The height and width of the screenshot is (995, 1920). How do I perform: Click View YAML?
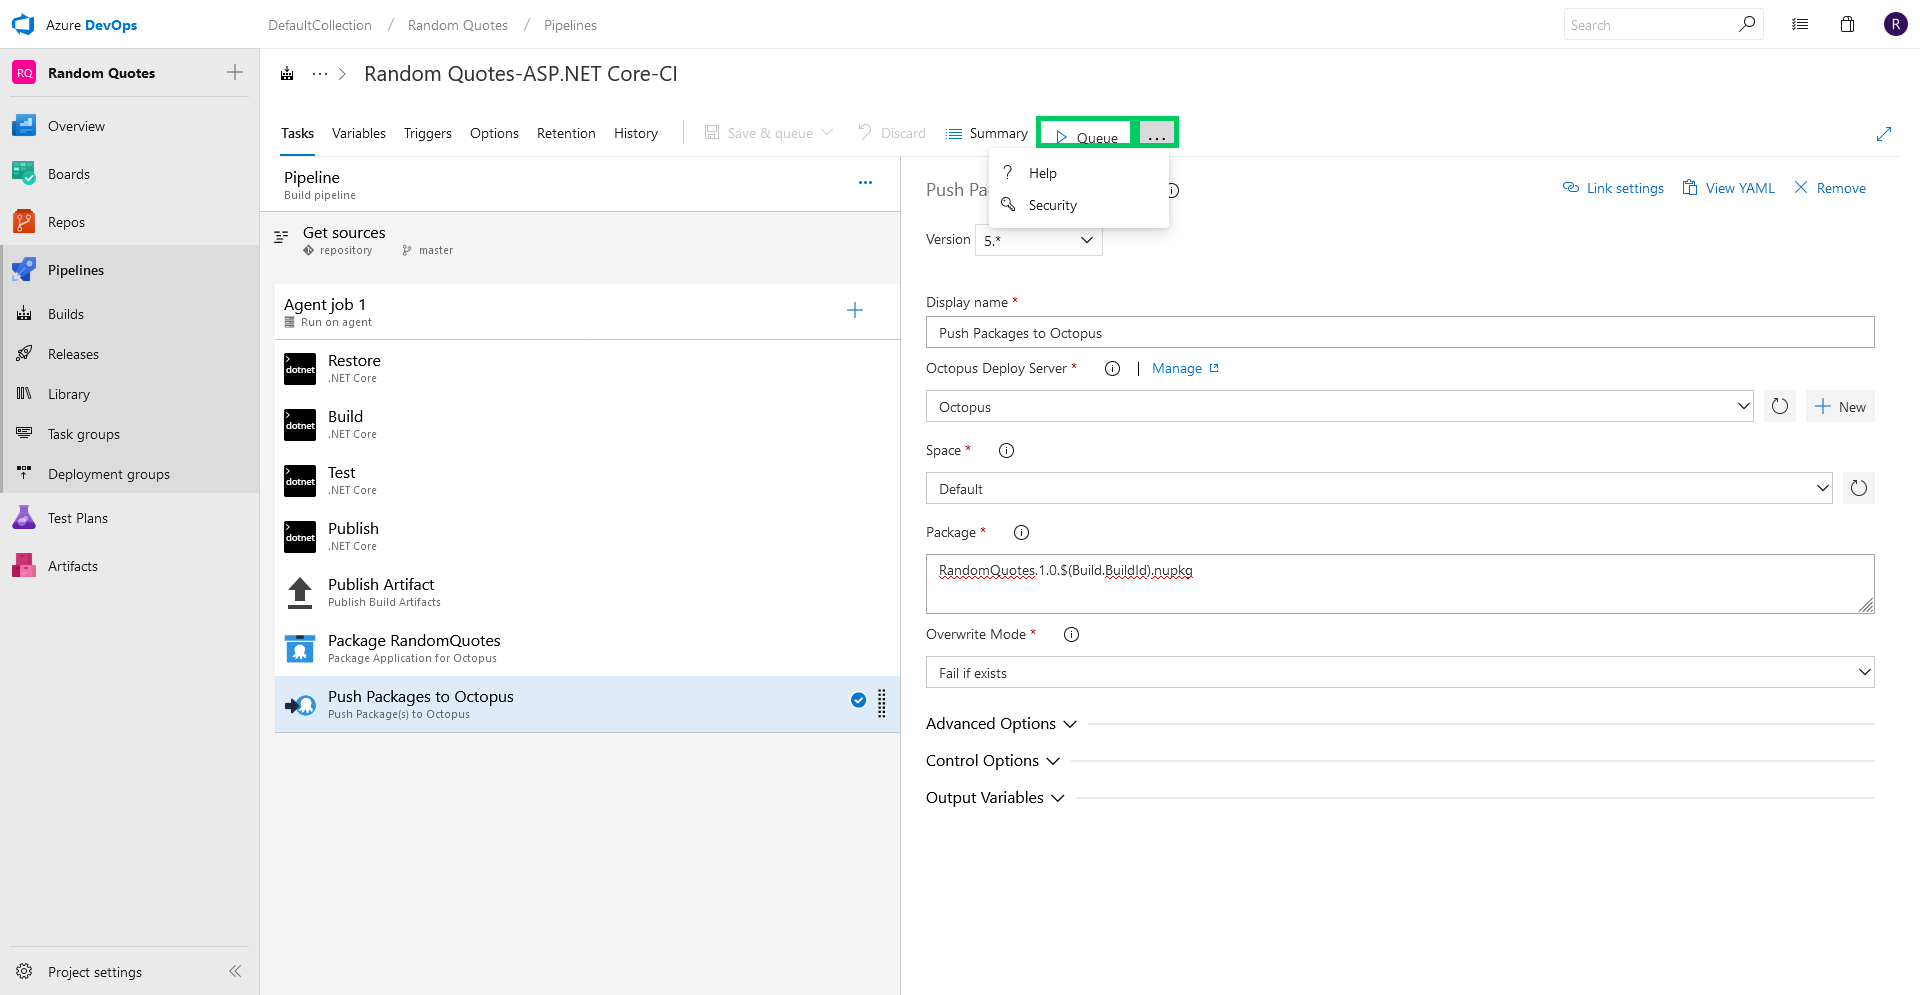(x=1729, y=188)
